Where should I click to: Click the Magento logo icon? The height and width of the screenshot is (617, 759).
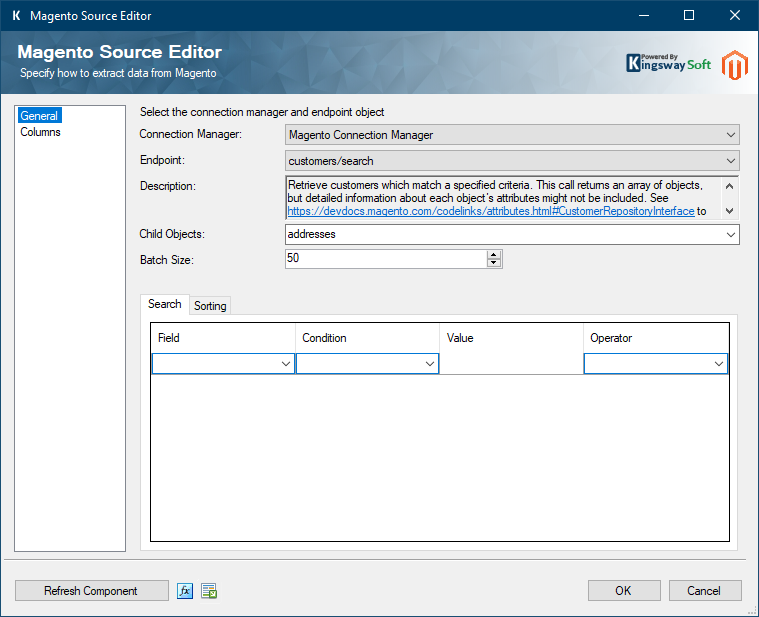click(x=735, y=65)
